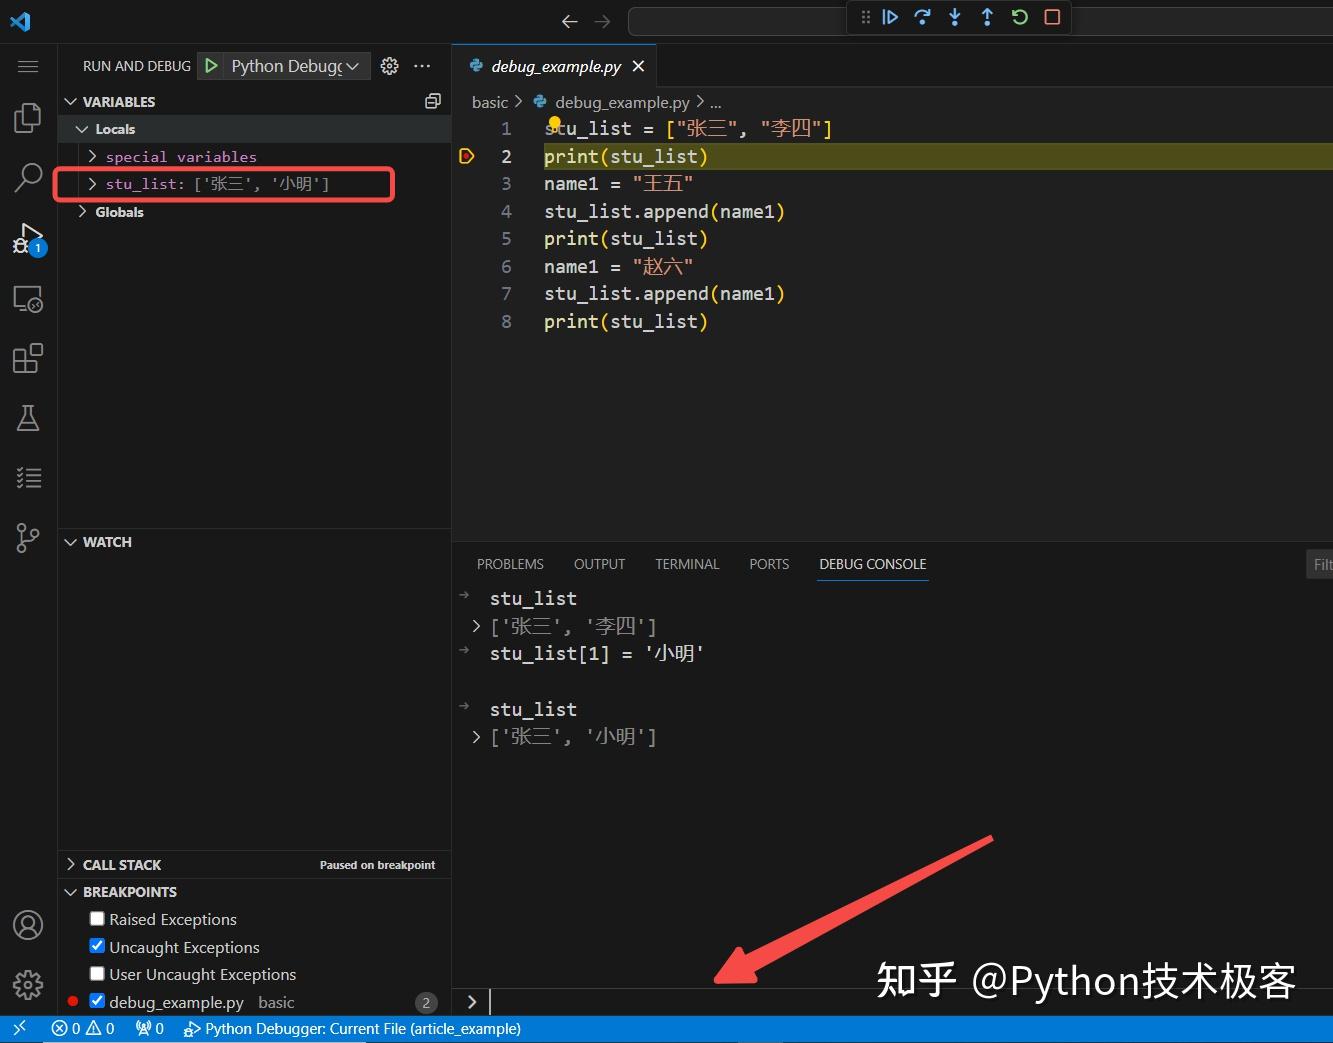Open the Extensions view from activity bar
Viewport: 1333px width, 1043px height.
[27, 357]
